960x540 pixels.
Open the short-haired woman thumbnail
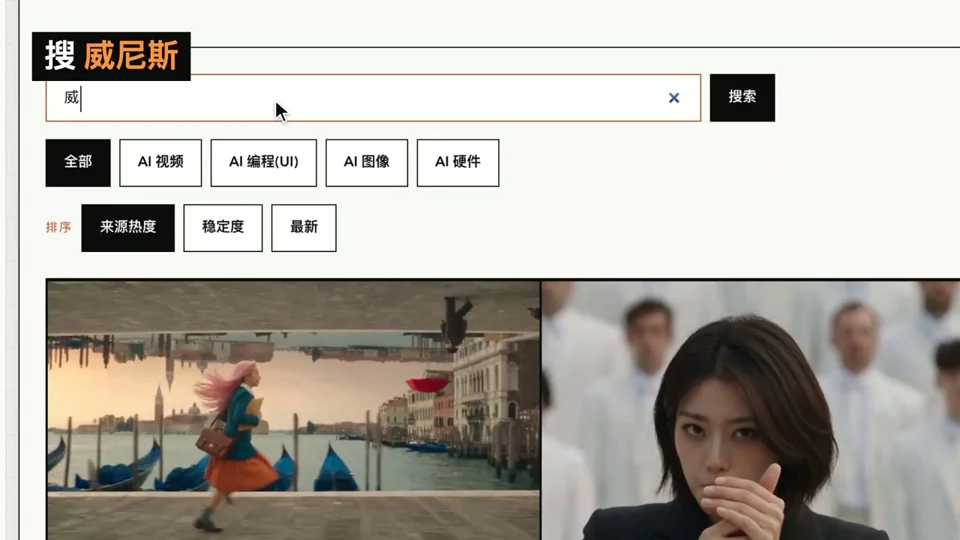click(x=751, y=410)
